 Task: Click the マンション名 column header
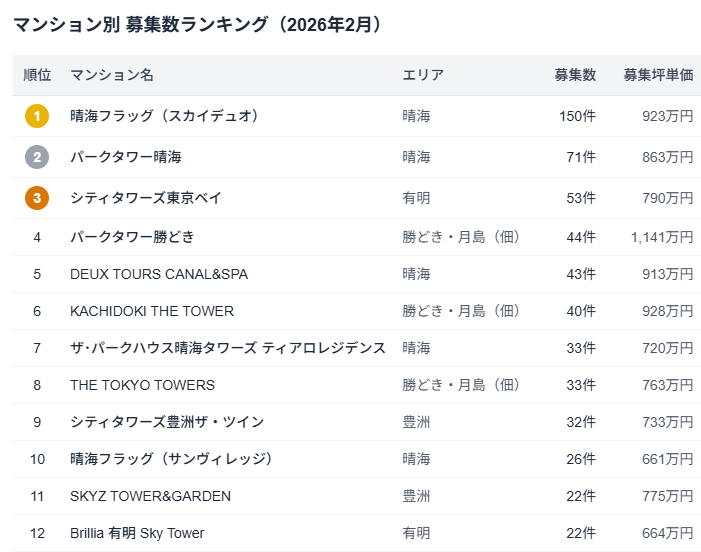pos(112,75)
